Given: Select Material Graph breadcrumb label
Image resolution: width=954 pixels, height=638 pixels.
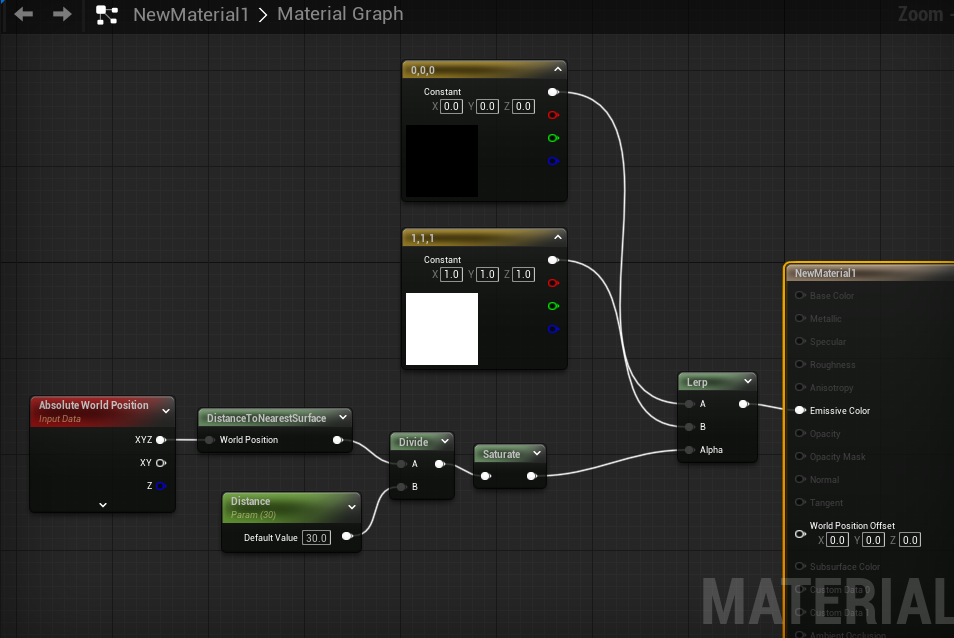Looking at the screenshot, I should pos(340,13).
